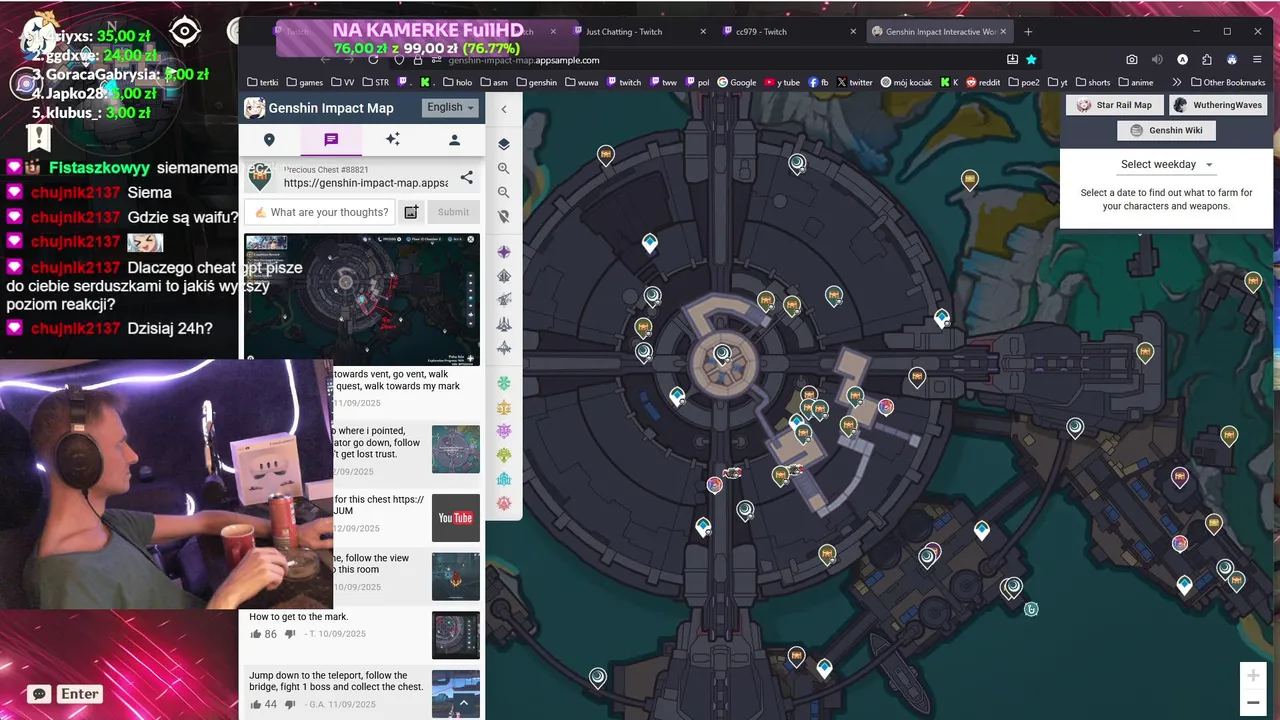Open the English language dropdown
The image size is (1280, 720).
450,107
